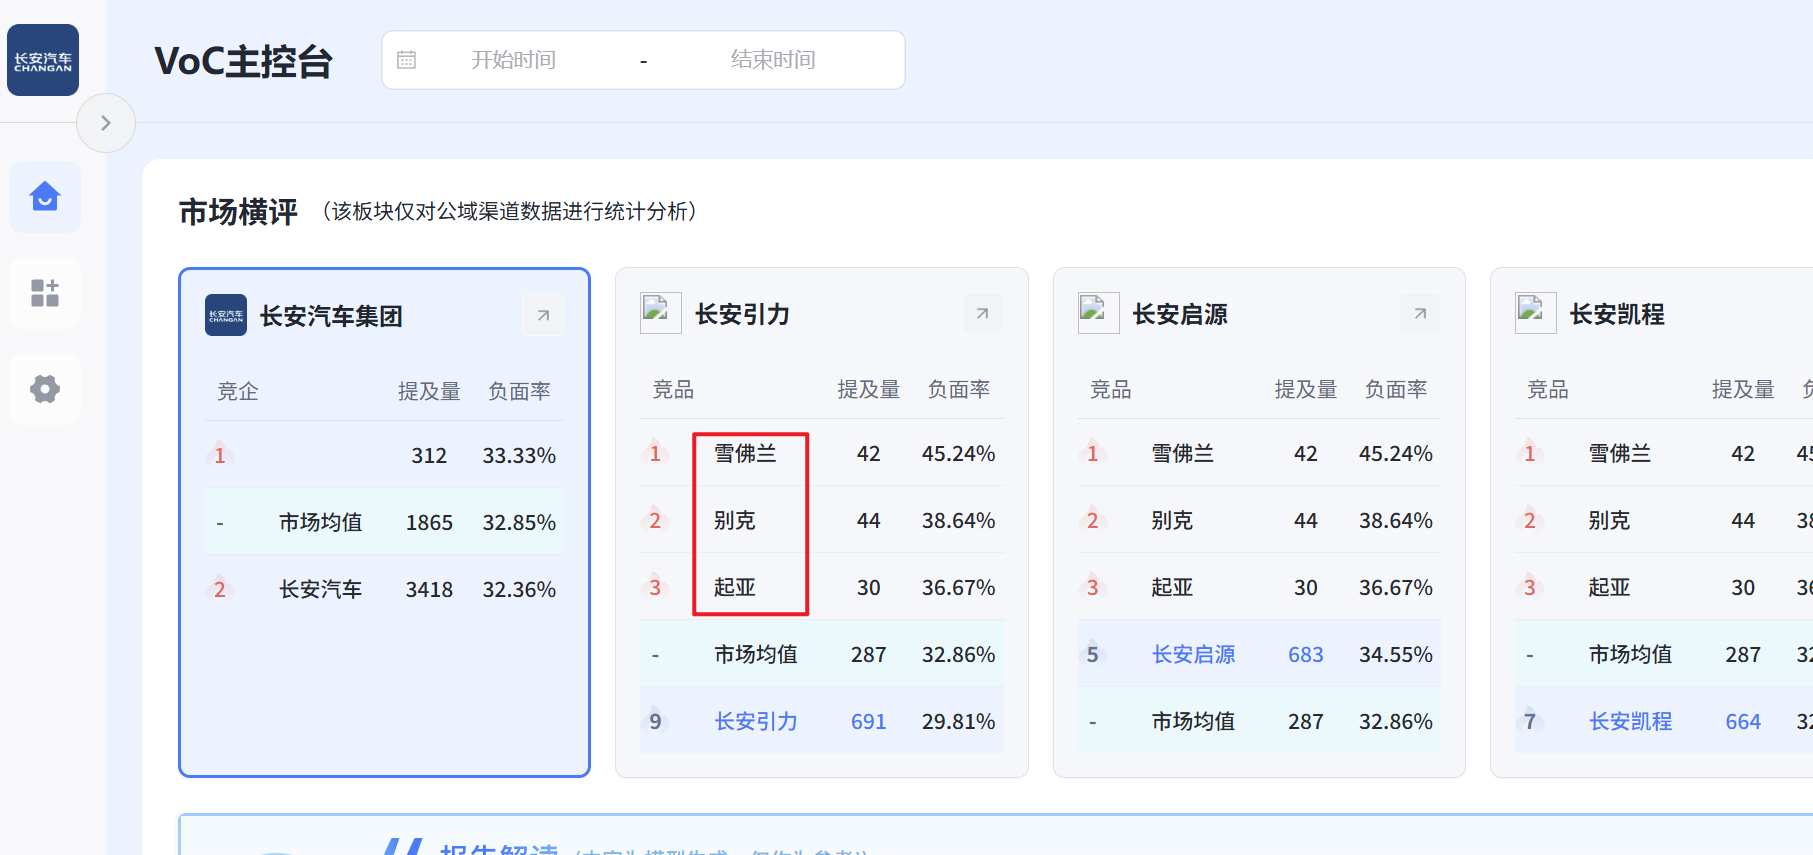The height and width of the screenshot is (855, 1813).
Task: Click 竞品 header in 长安启源 card
Action: pos(1110,389)
